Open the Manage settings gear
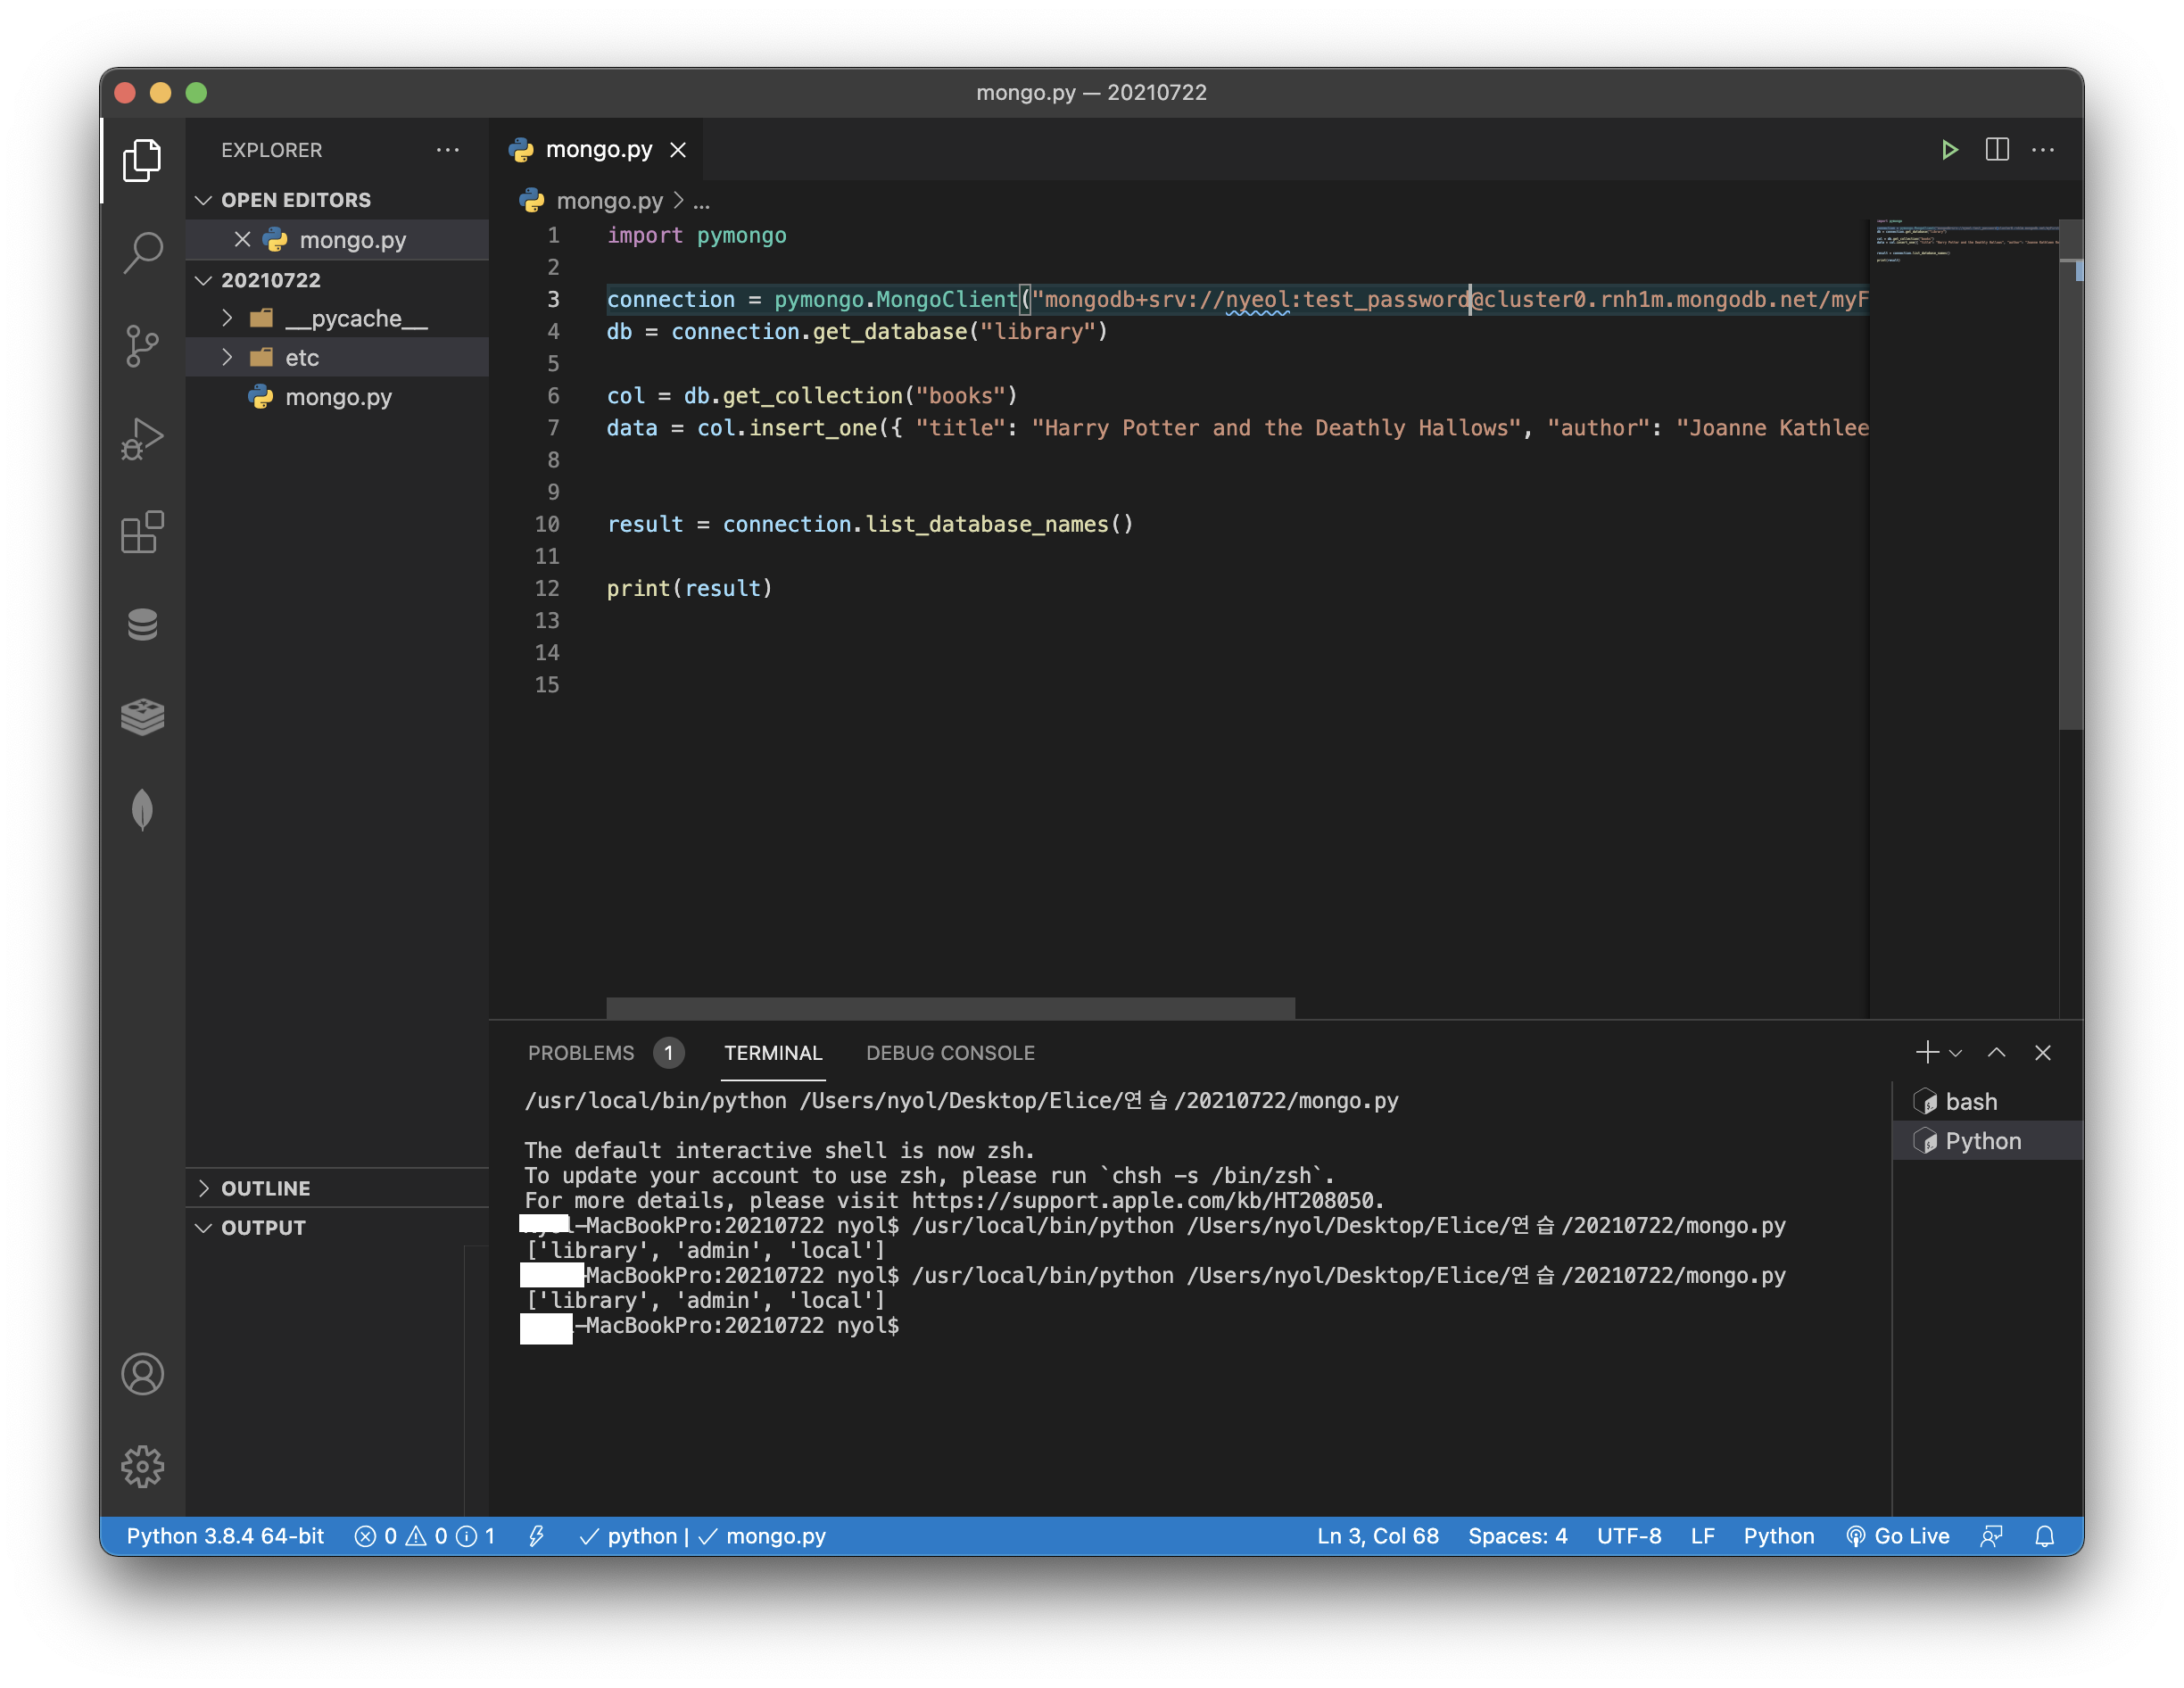2184x1688 pixels. [x=142, y=1466]
